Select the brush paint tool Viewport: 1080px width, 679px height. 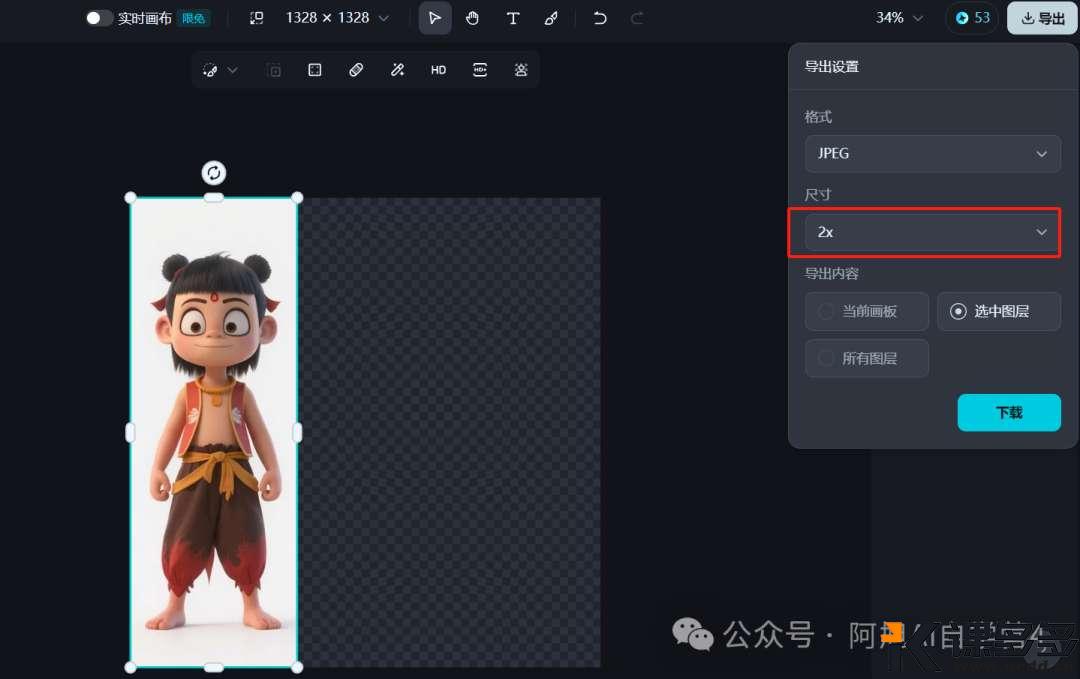pyautogui.click(x=551, y=18)
